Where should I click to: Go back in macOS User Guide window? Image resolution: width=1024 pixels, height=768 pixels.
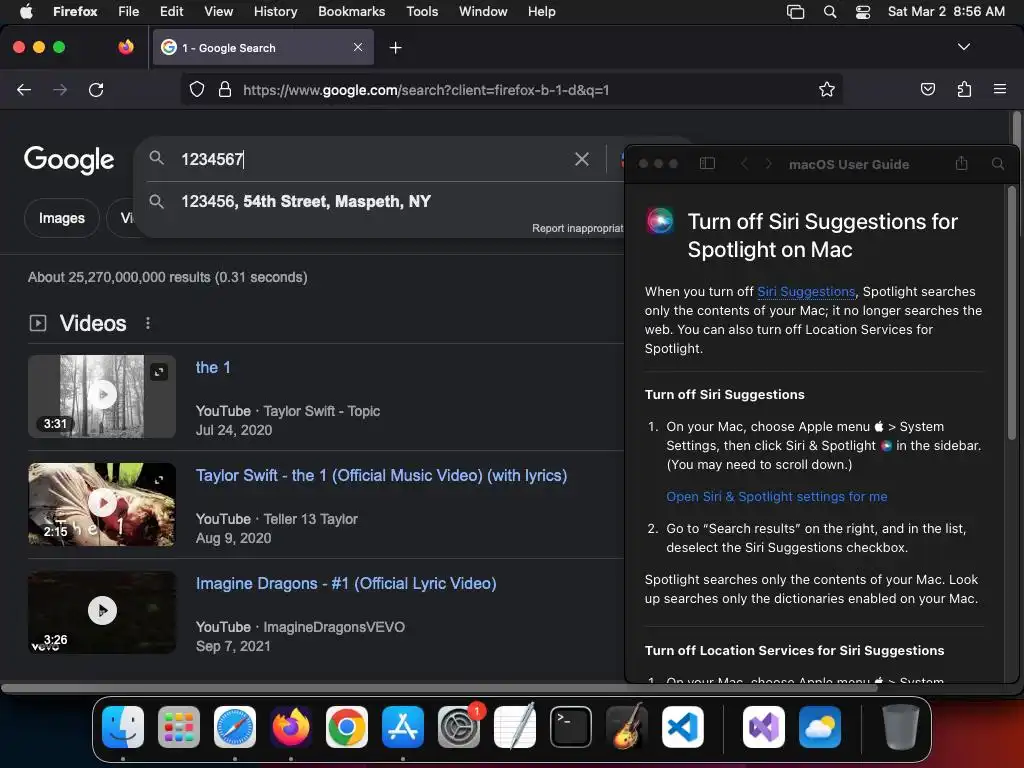pos(744,163)
